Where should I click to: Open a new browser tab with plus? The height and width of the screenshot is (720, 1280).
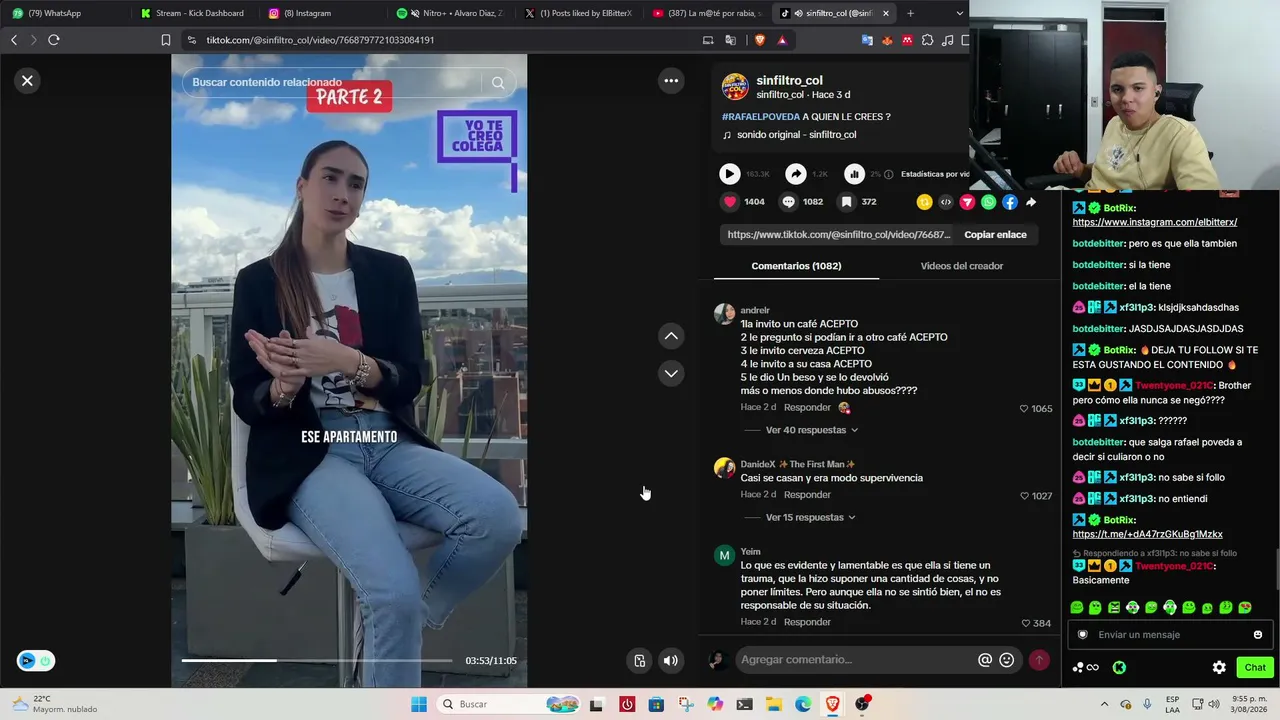910,13
